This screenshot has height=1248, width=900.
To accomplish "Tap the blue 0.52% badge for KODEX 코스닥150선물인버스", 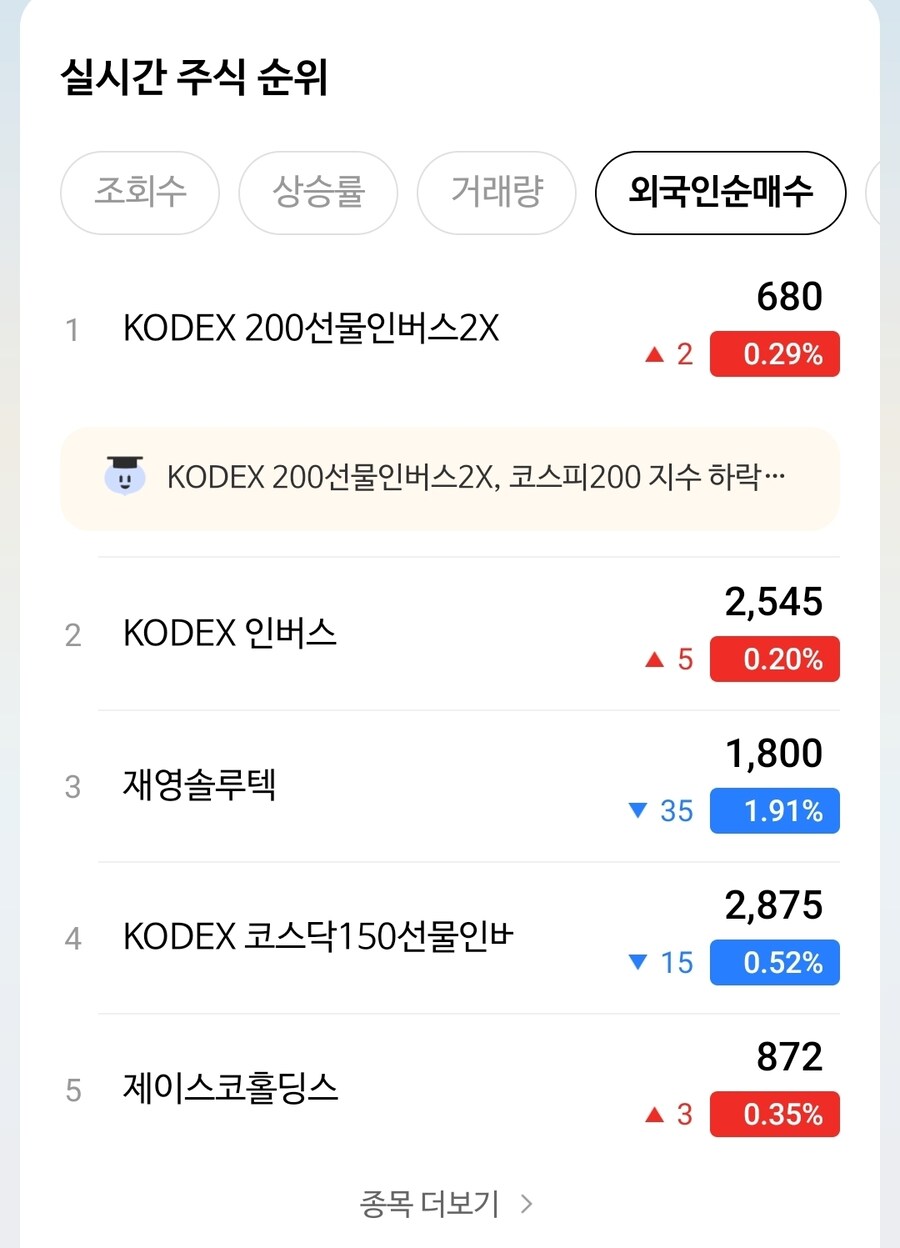I will [x=775, y=963].
